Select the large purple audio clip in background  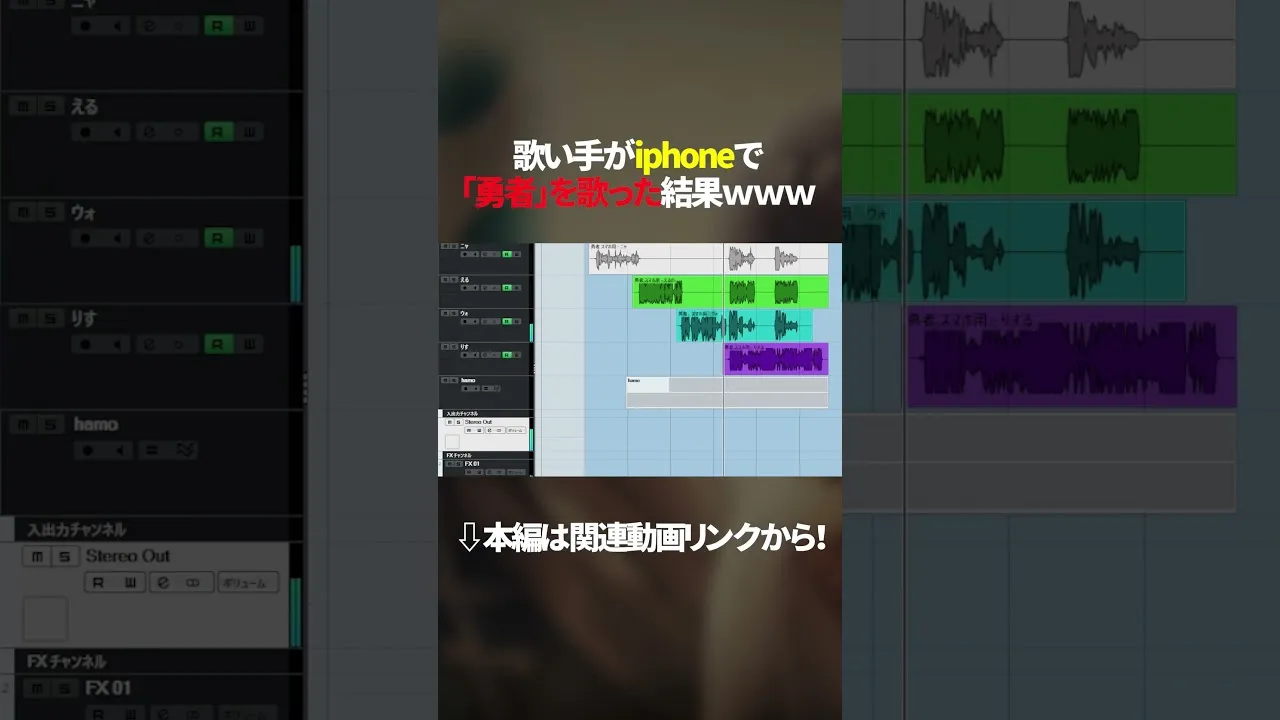(1070, 357)
